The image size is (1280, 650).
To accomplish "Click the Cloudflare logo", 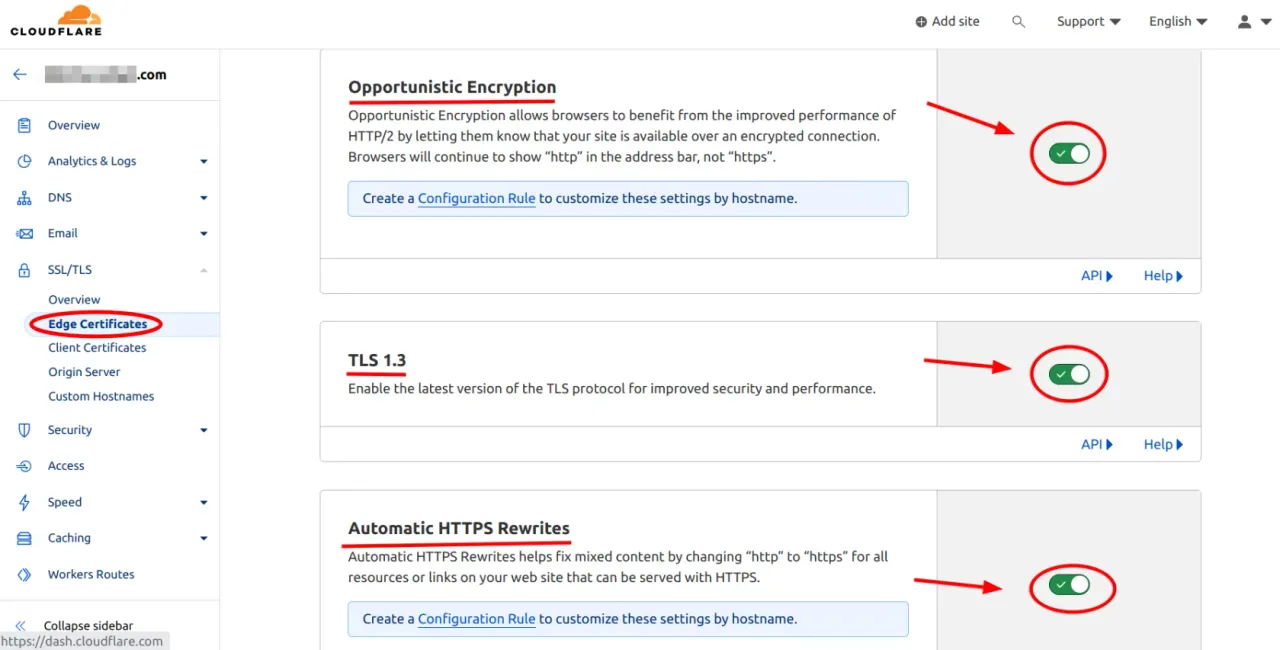I will [x=56, y=21].
